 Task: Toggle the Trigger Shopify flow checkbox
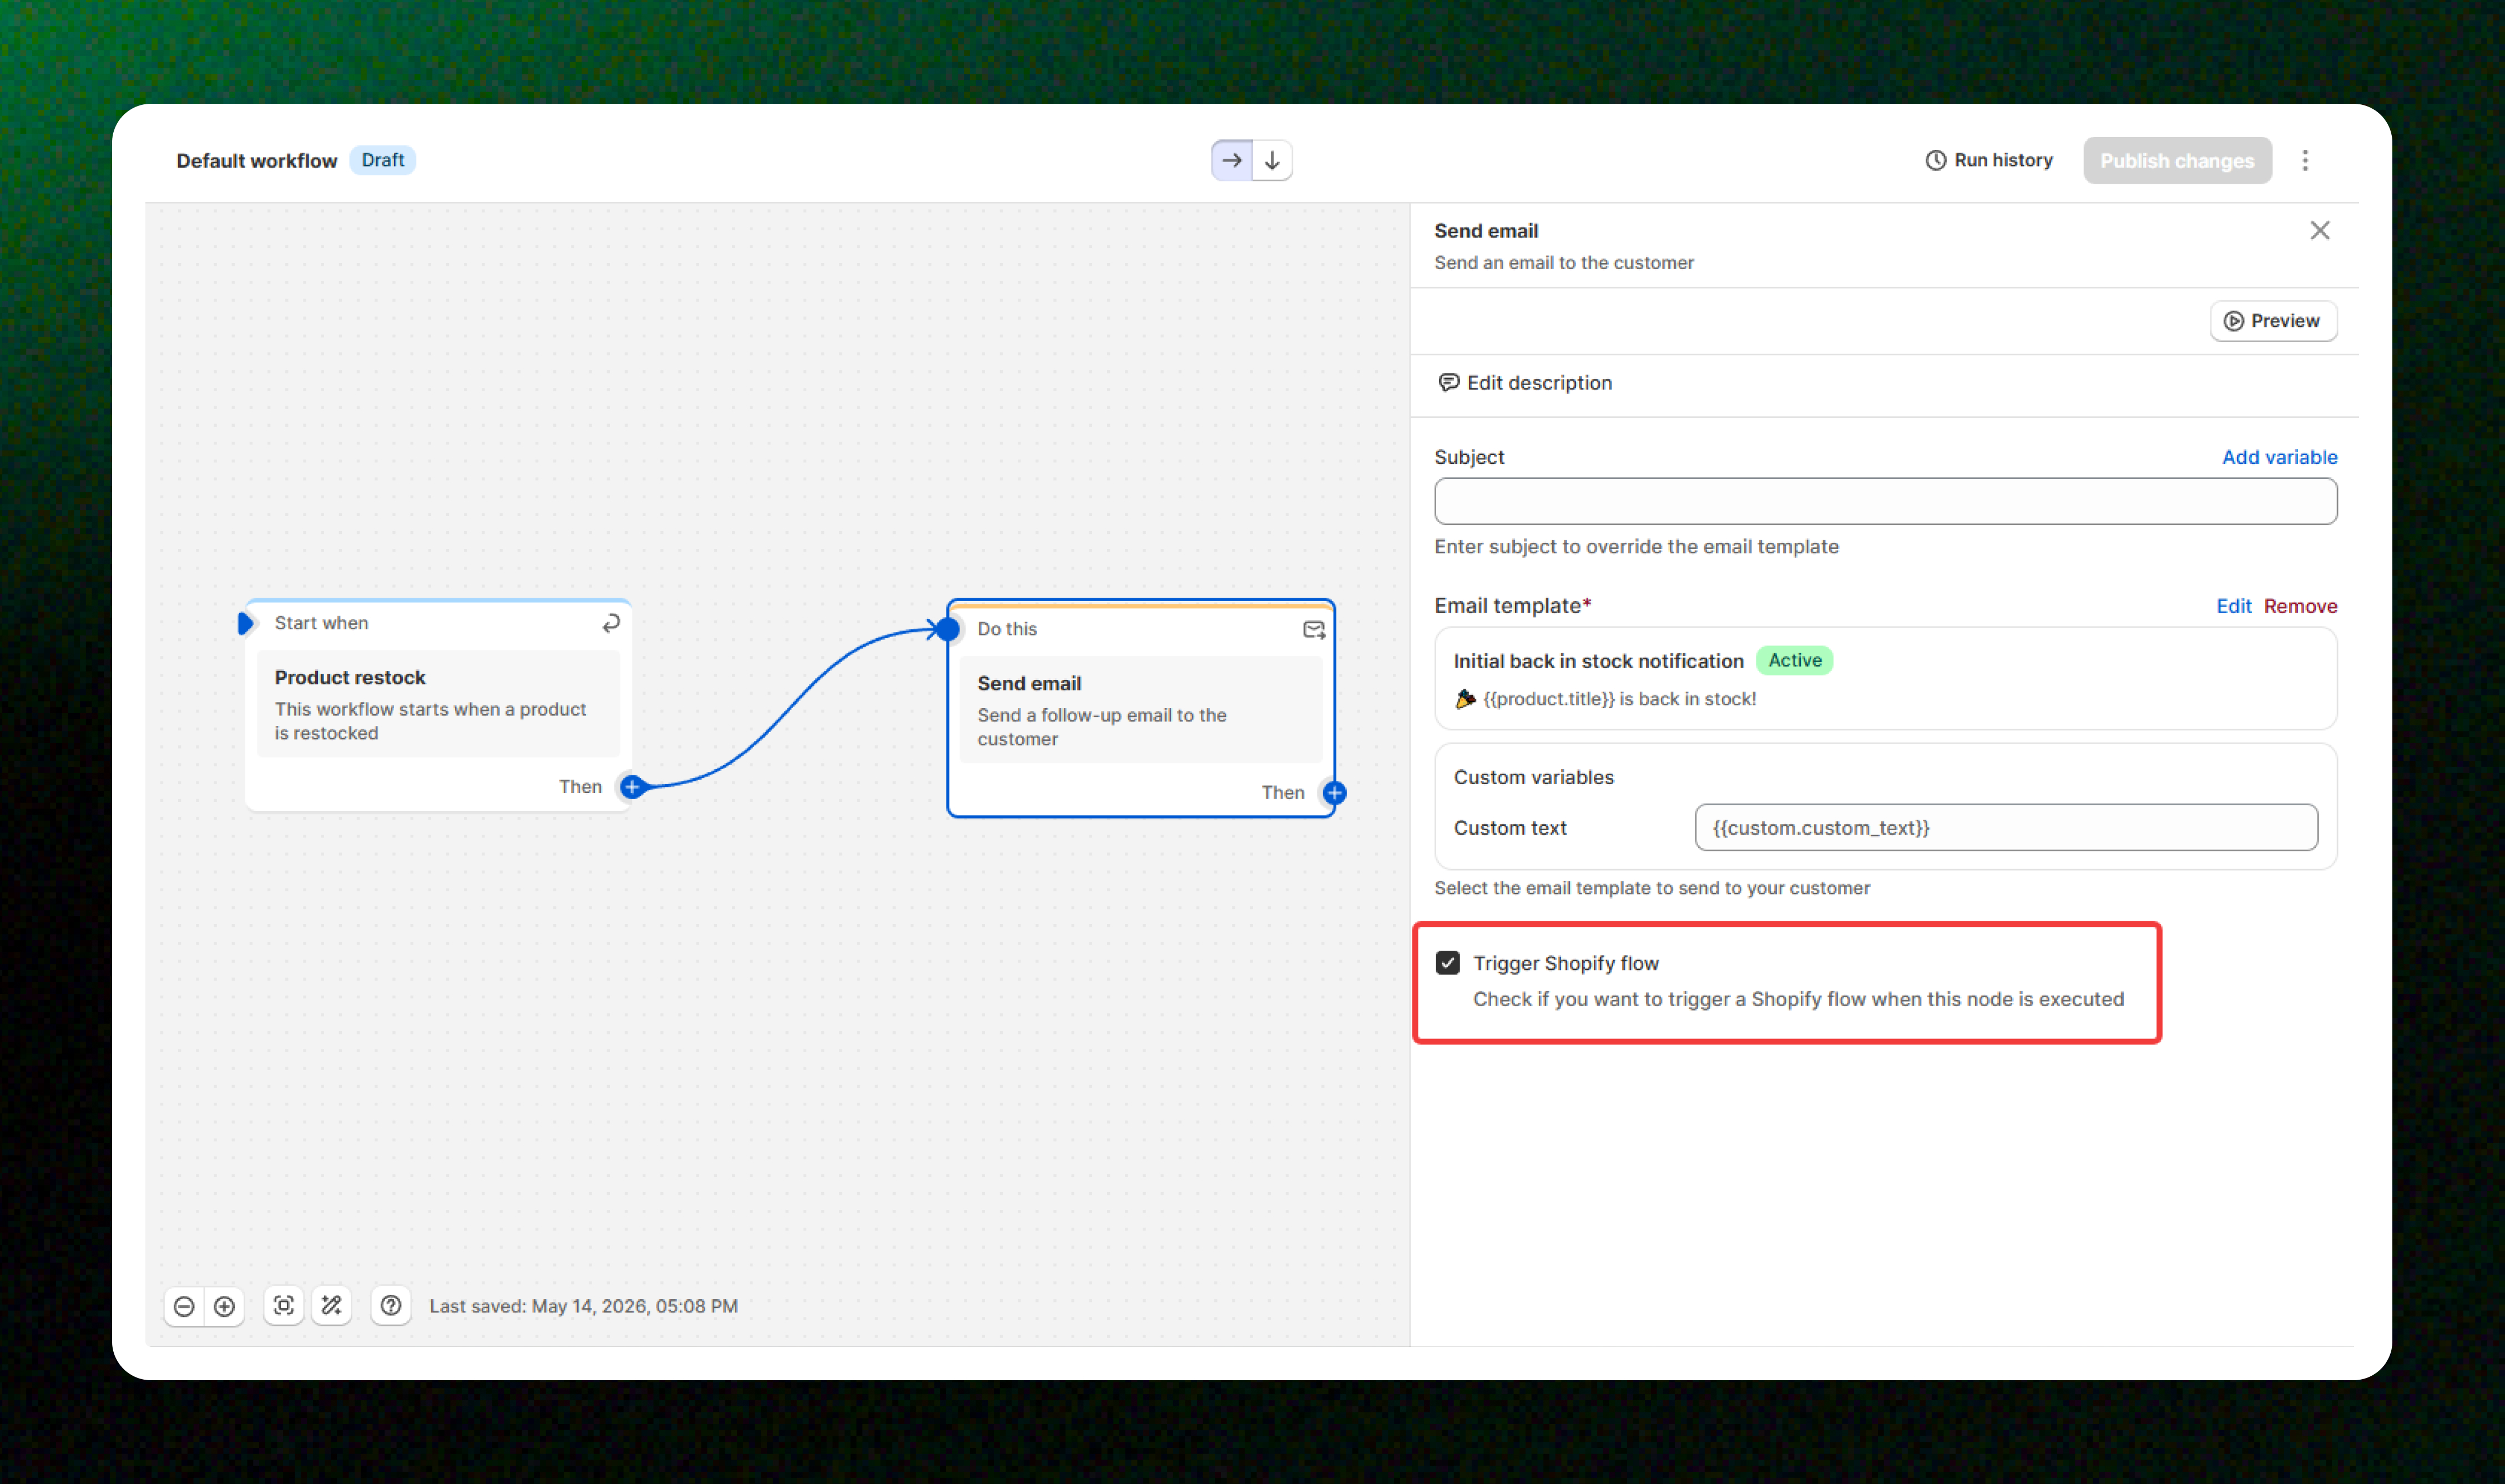coord(1447,963)
